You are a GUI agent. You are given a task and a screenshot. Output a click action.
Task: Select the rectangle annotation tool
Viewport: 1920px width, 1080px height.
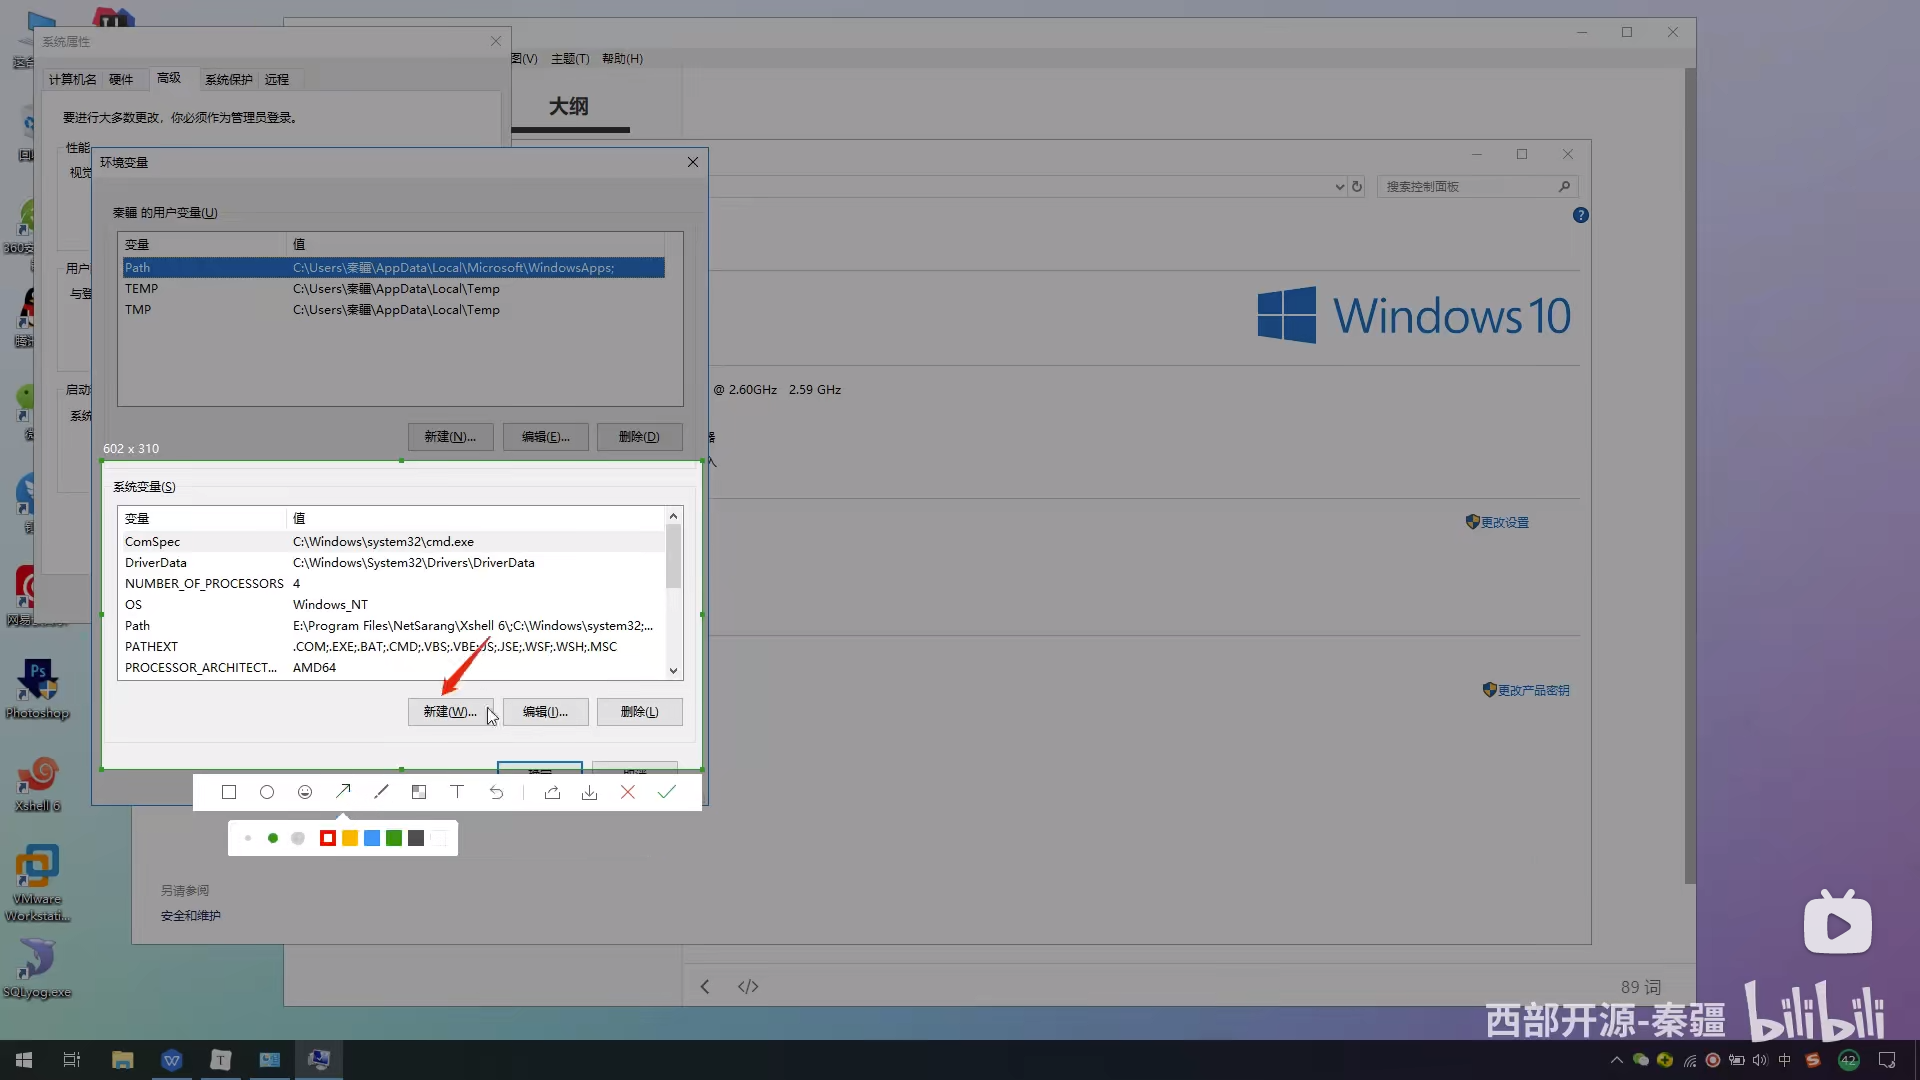[229, 792]
